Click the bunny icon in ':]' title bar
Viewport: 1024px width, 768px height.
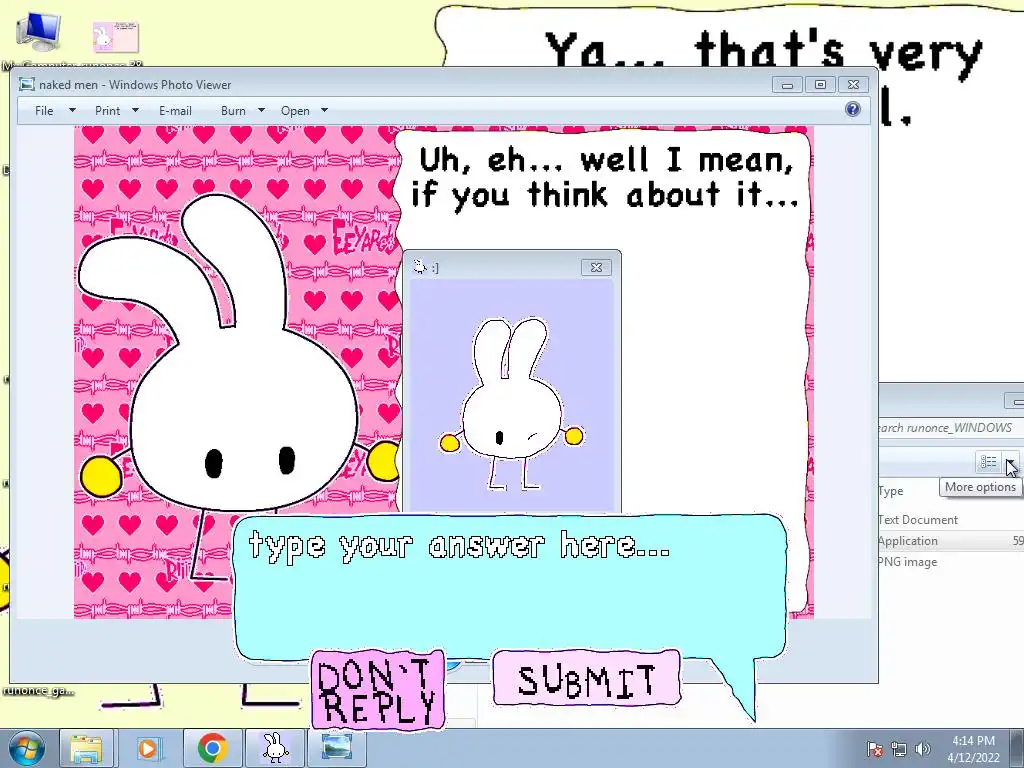tap(420, 266)
